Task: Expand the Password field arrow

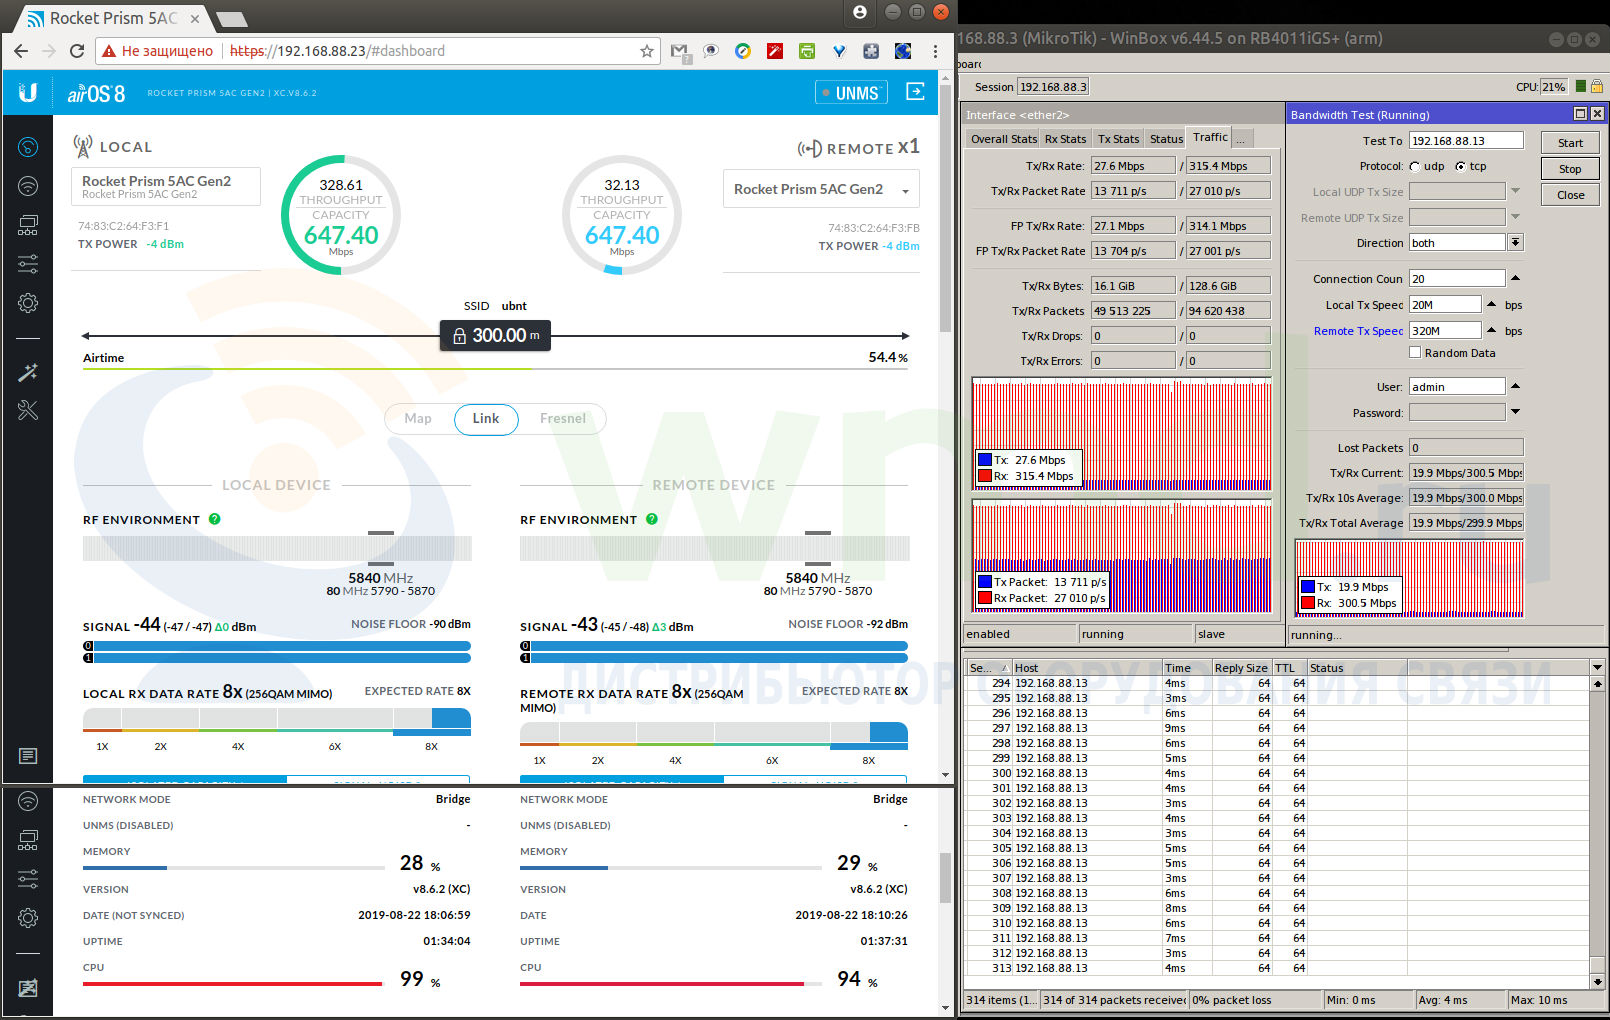Action: coord(1515,412)
